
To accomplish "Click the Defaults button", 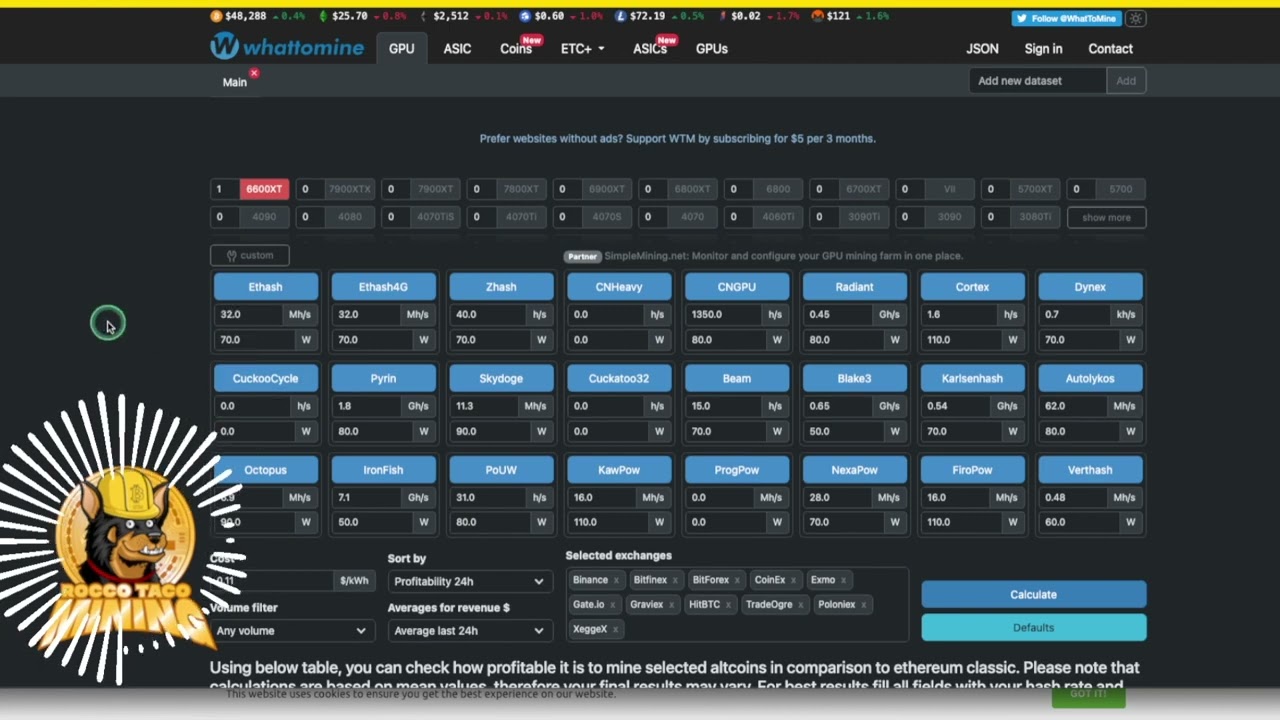I will [1033, 627].
